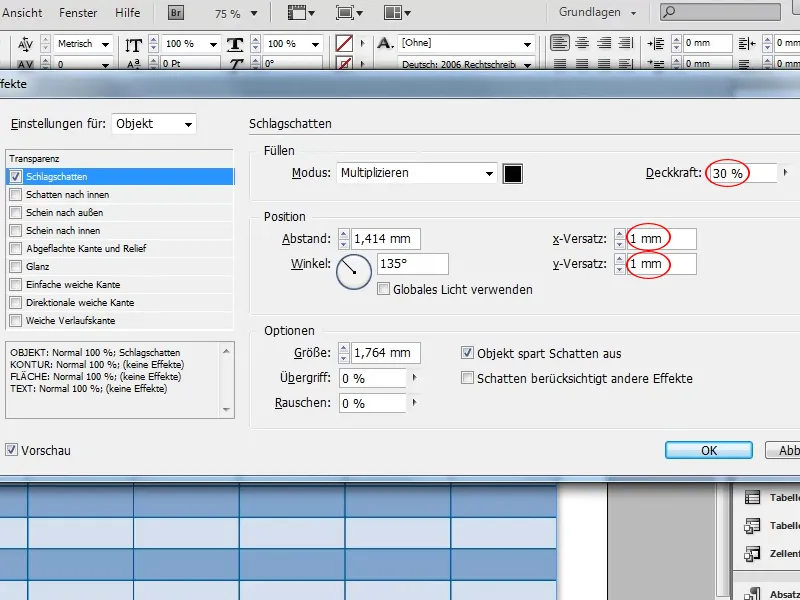
Task: Open the Ansicht menu
Action: coord(22,13)
